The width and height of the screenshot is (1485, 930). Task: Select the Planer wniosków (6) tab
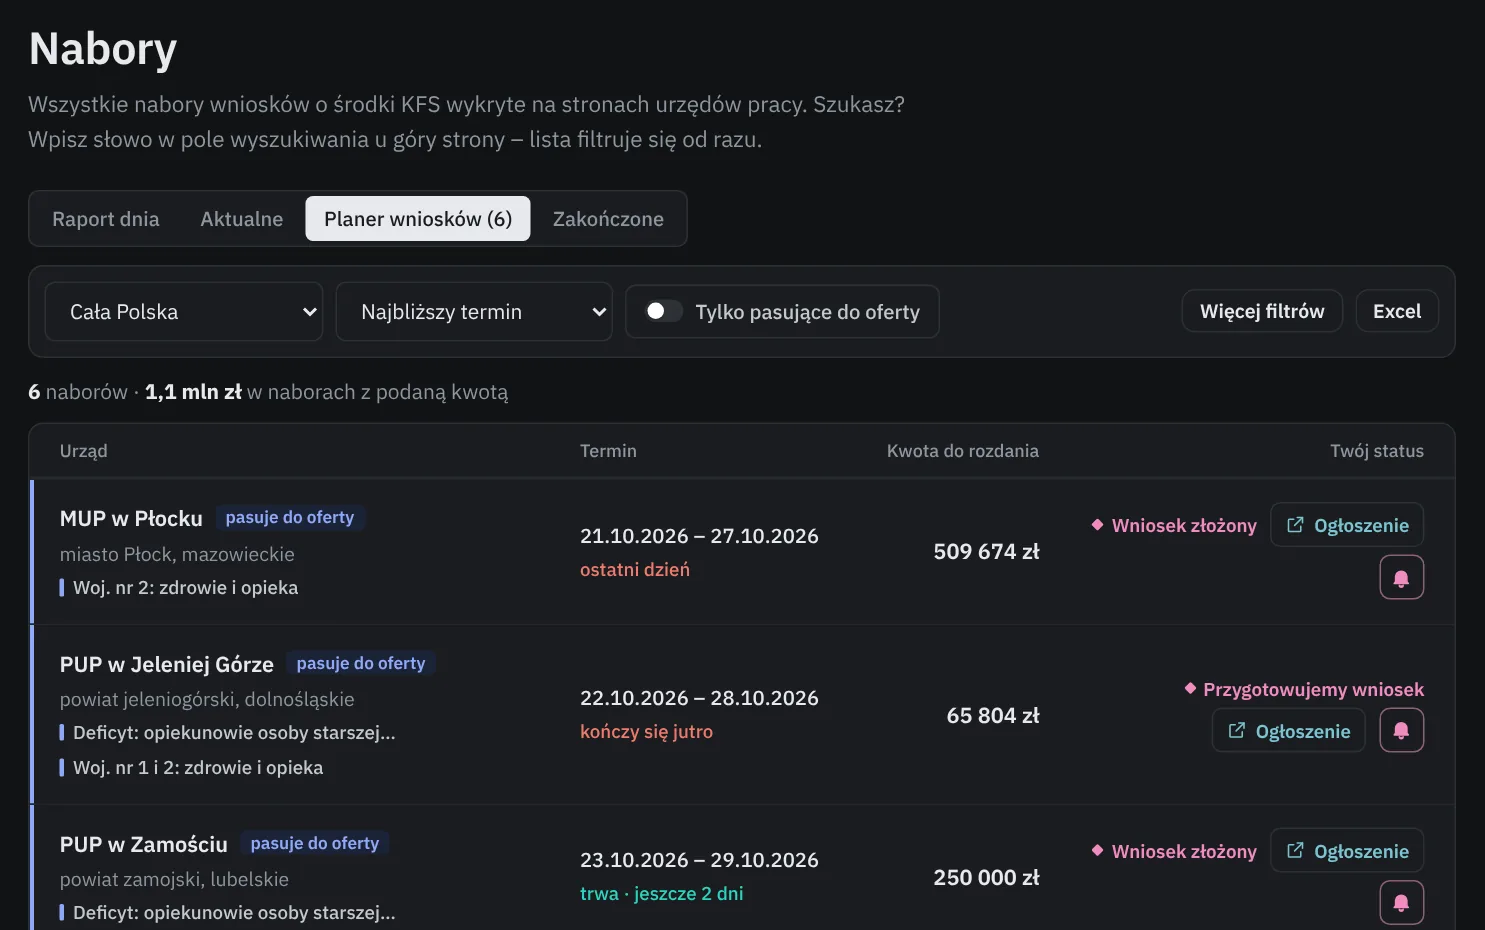(418, 219)
